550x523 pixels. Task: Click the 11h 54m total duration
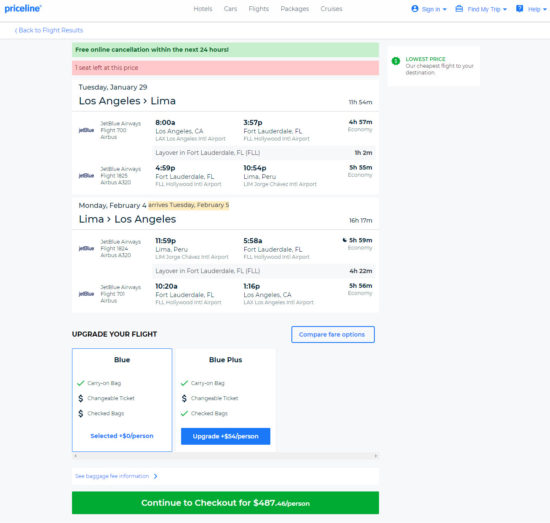(360, 102)
